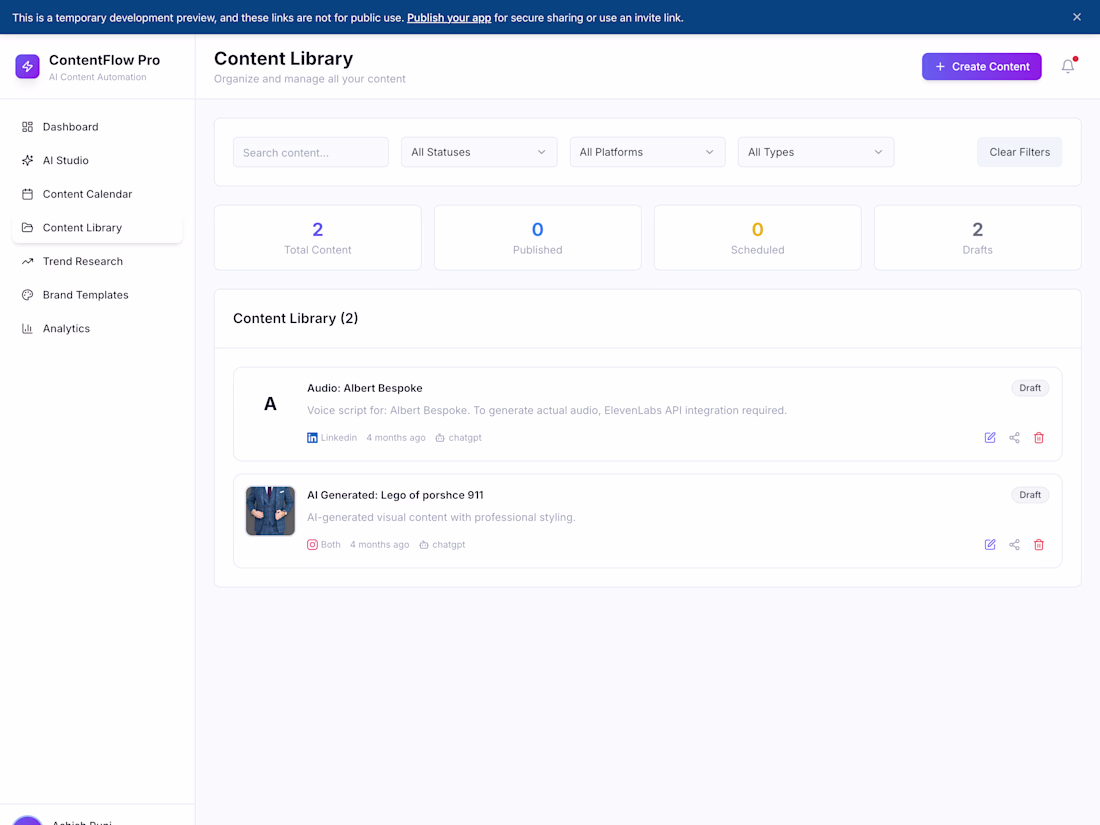This screenshot has width=1100, height=825.
Task: Click the title 'AI Generated: Lego of porshce 911'
Action: (x=395, y=495)
